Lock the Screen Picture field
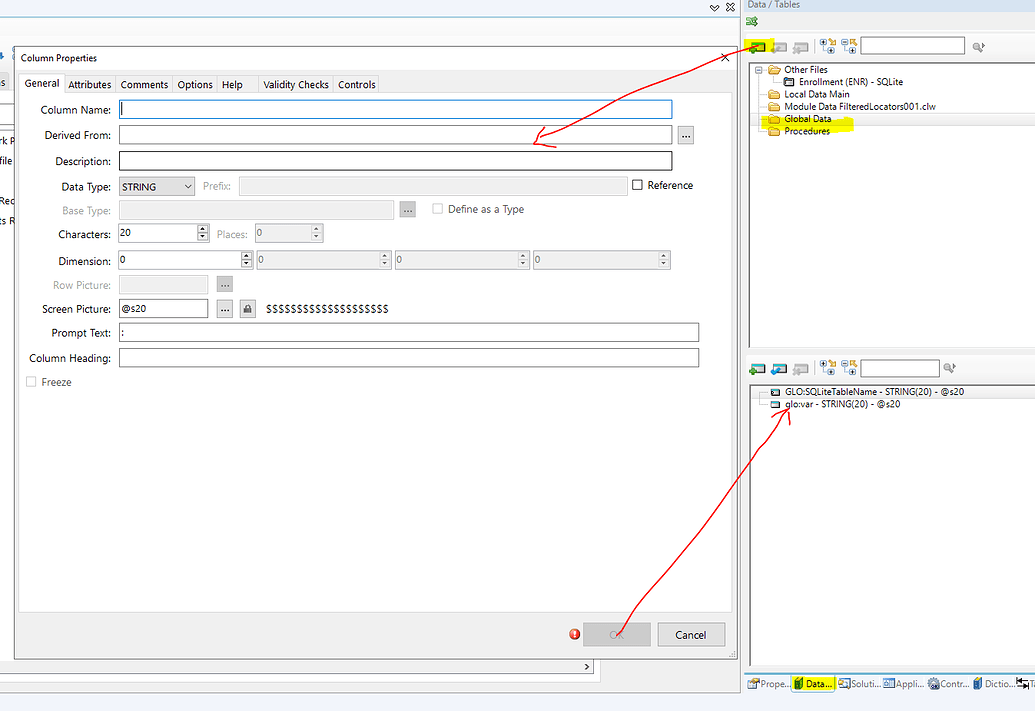 (x=246, y=308)
